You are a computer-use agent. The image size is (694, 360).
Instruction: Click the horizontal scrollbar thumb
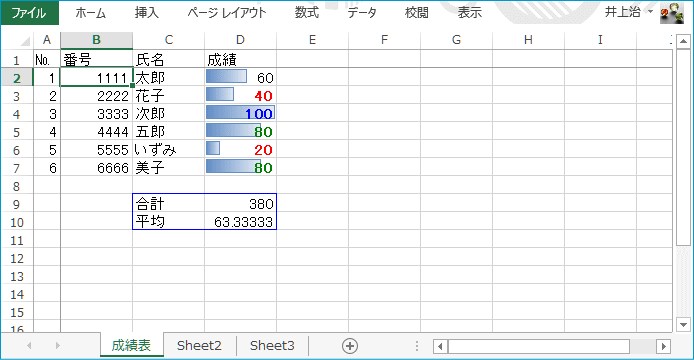tap(539, 346)
